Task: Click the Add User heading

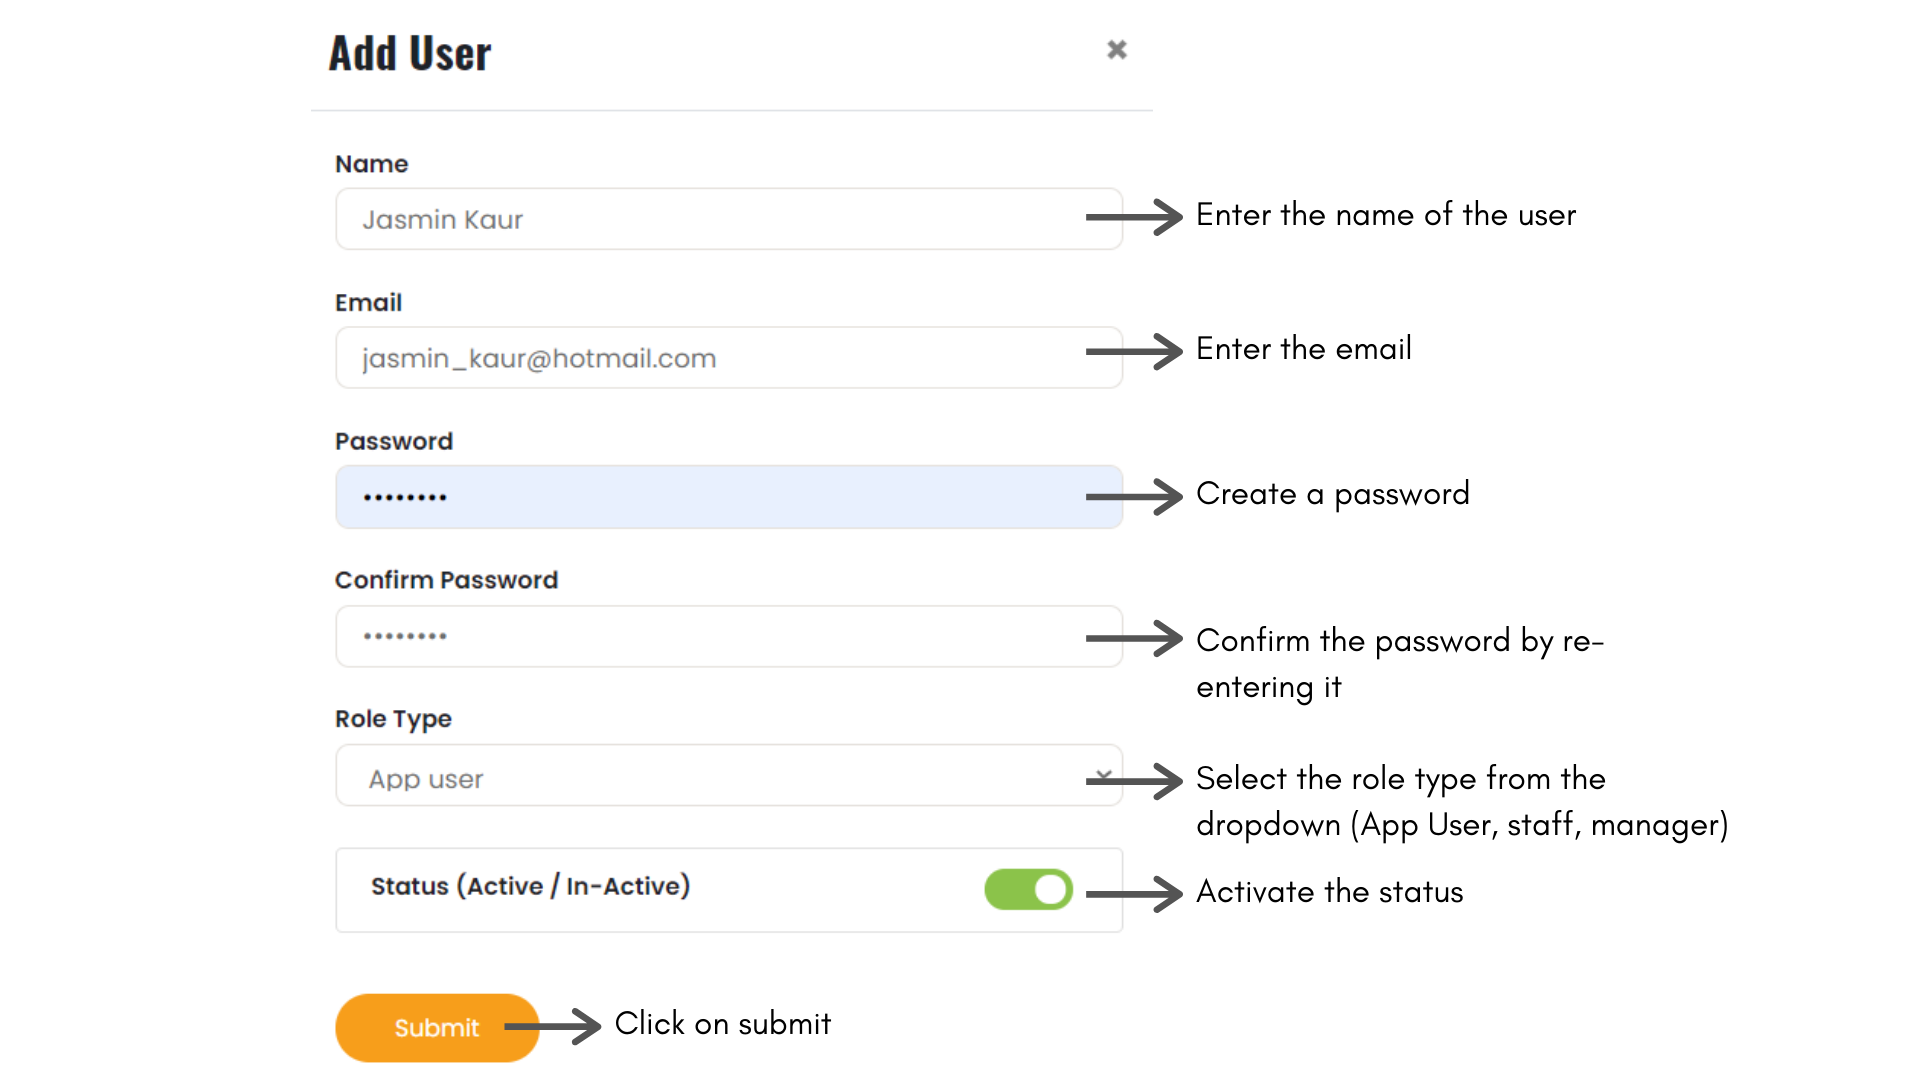Action: coord(410,53)
